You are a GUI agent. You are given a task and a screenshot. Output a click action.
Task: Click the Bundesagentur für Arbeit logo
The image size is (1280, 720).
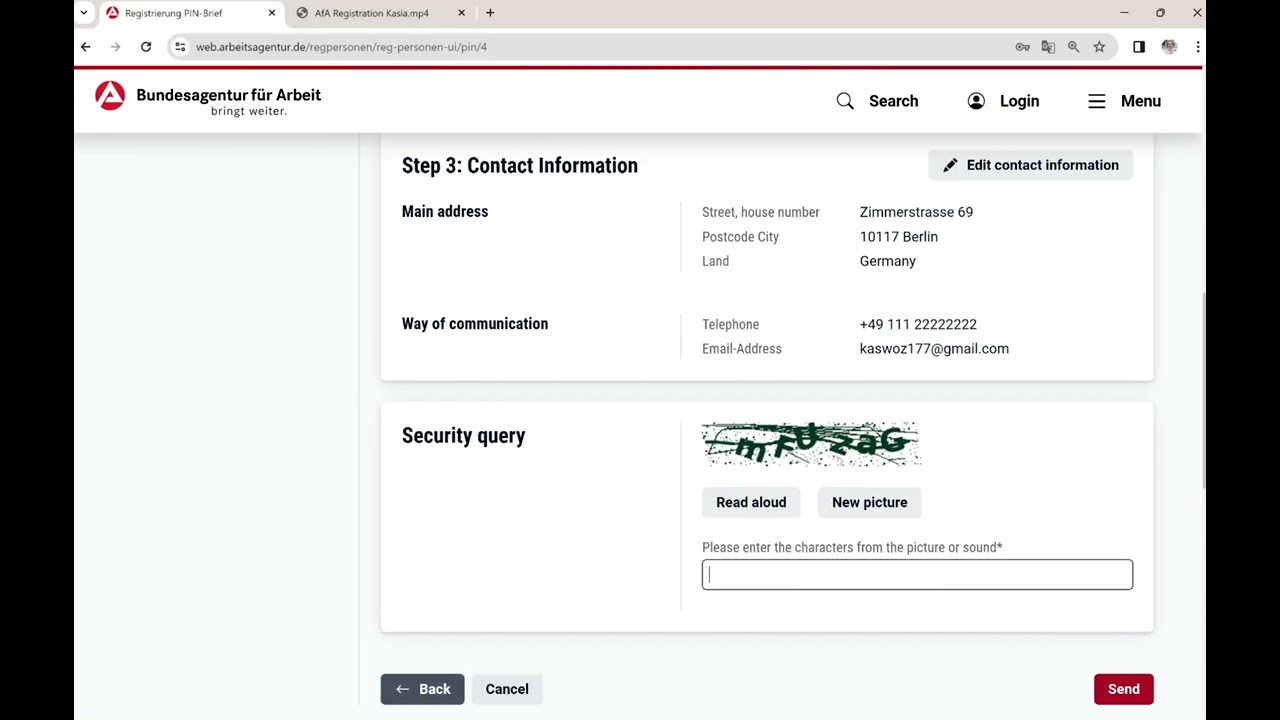click(208, 100)
